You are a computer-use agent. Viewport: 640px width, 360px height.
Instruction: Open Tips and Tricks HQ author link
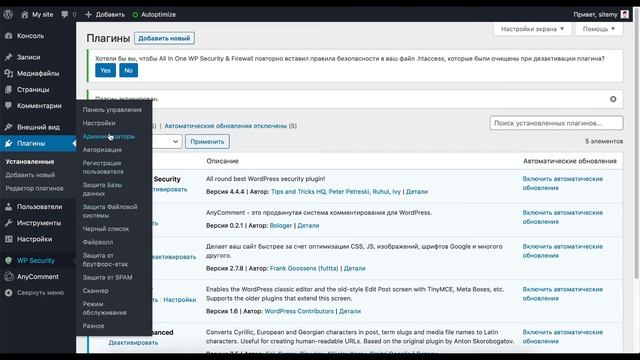click(298, 191)
